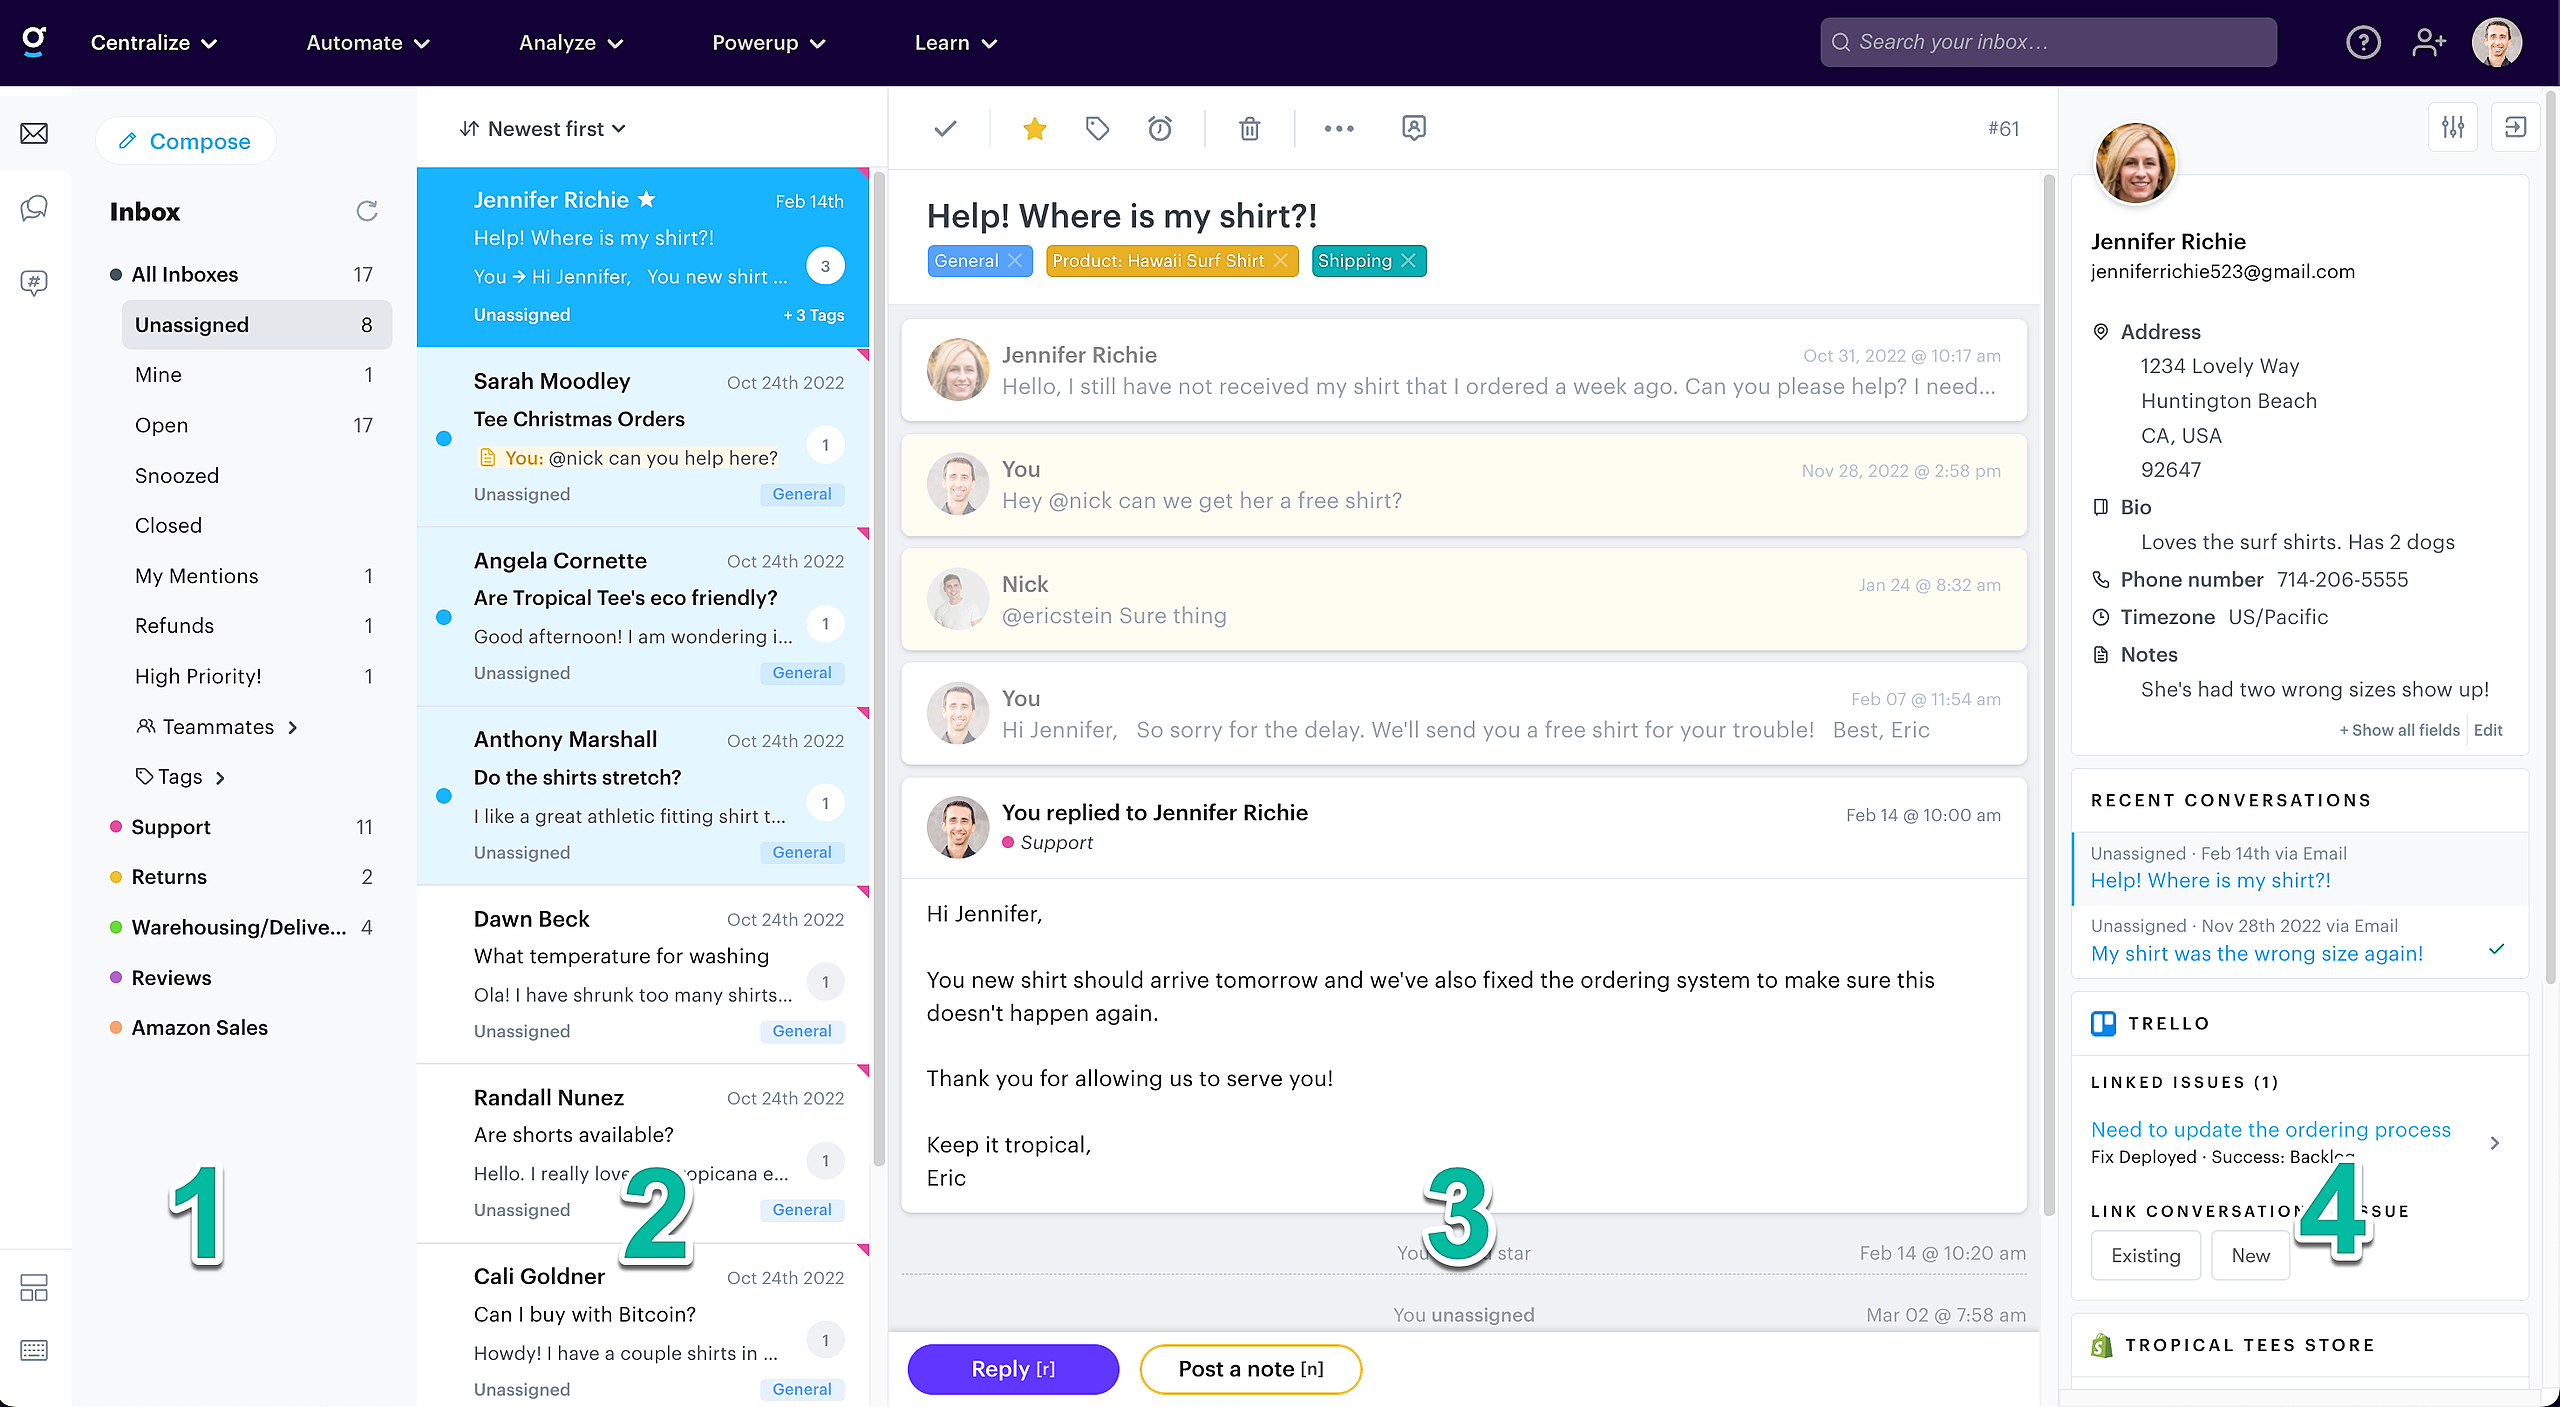Expand the Tags section in the sidebar
This screenshot has height=1407, width=2560.
tap(180, 777)
